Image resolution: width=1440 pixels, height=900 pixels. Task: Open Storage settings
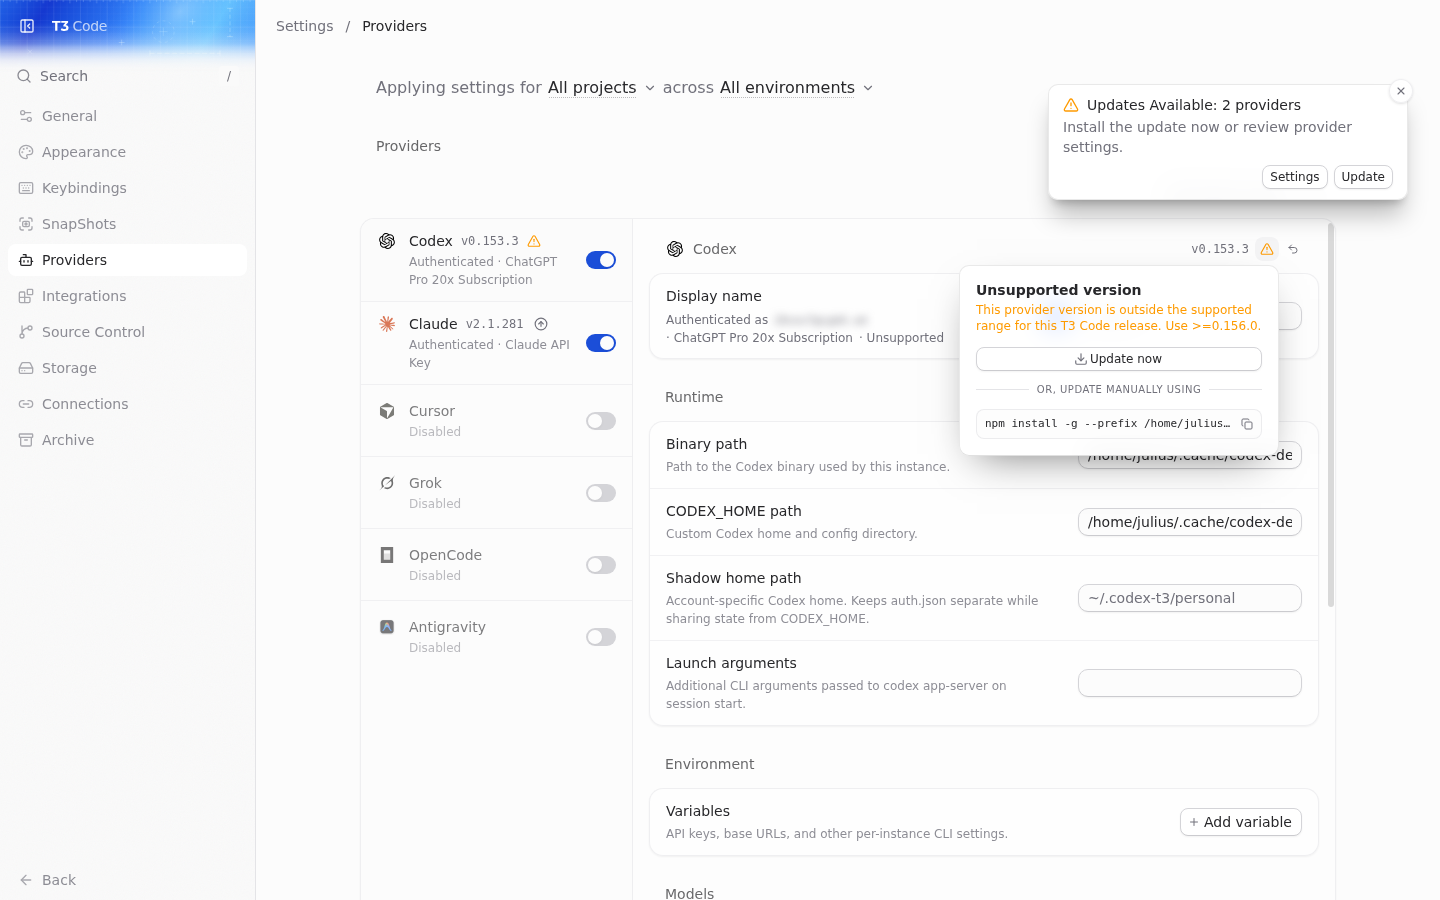(x=127, y=368)
